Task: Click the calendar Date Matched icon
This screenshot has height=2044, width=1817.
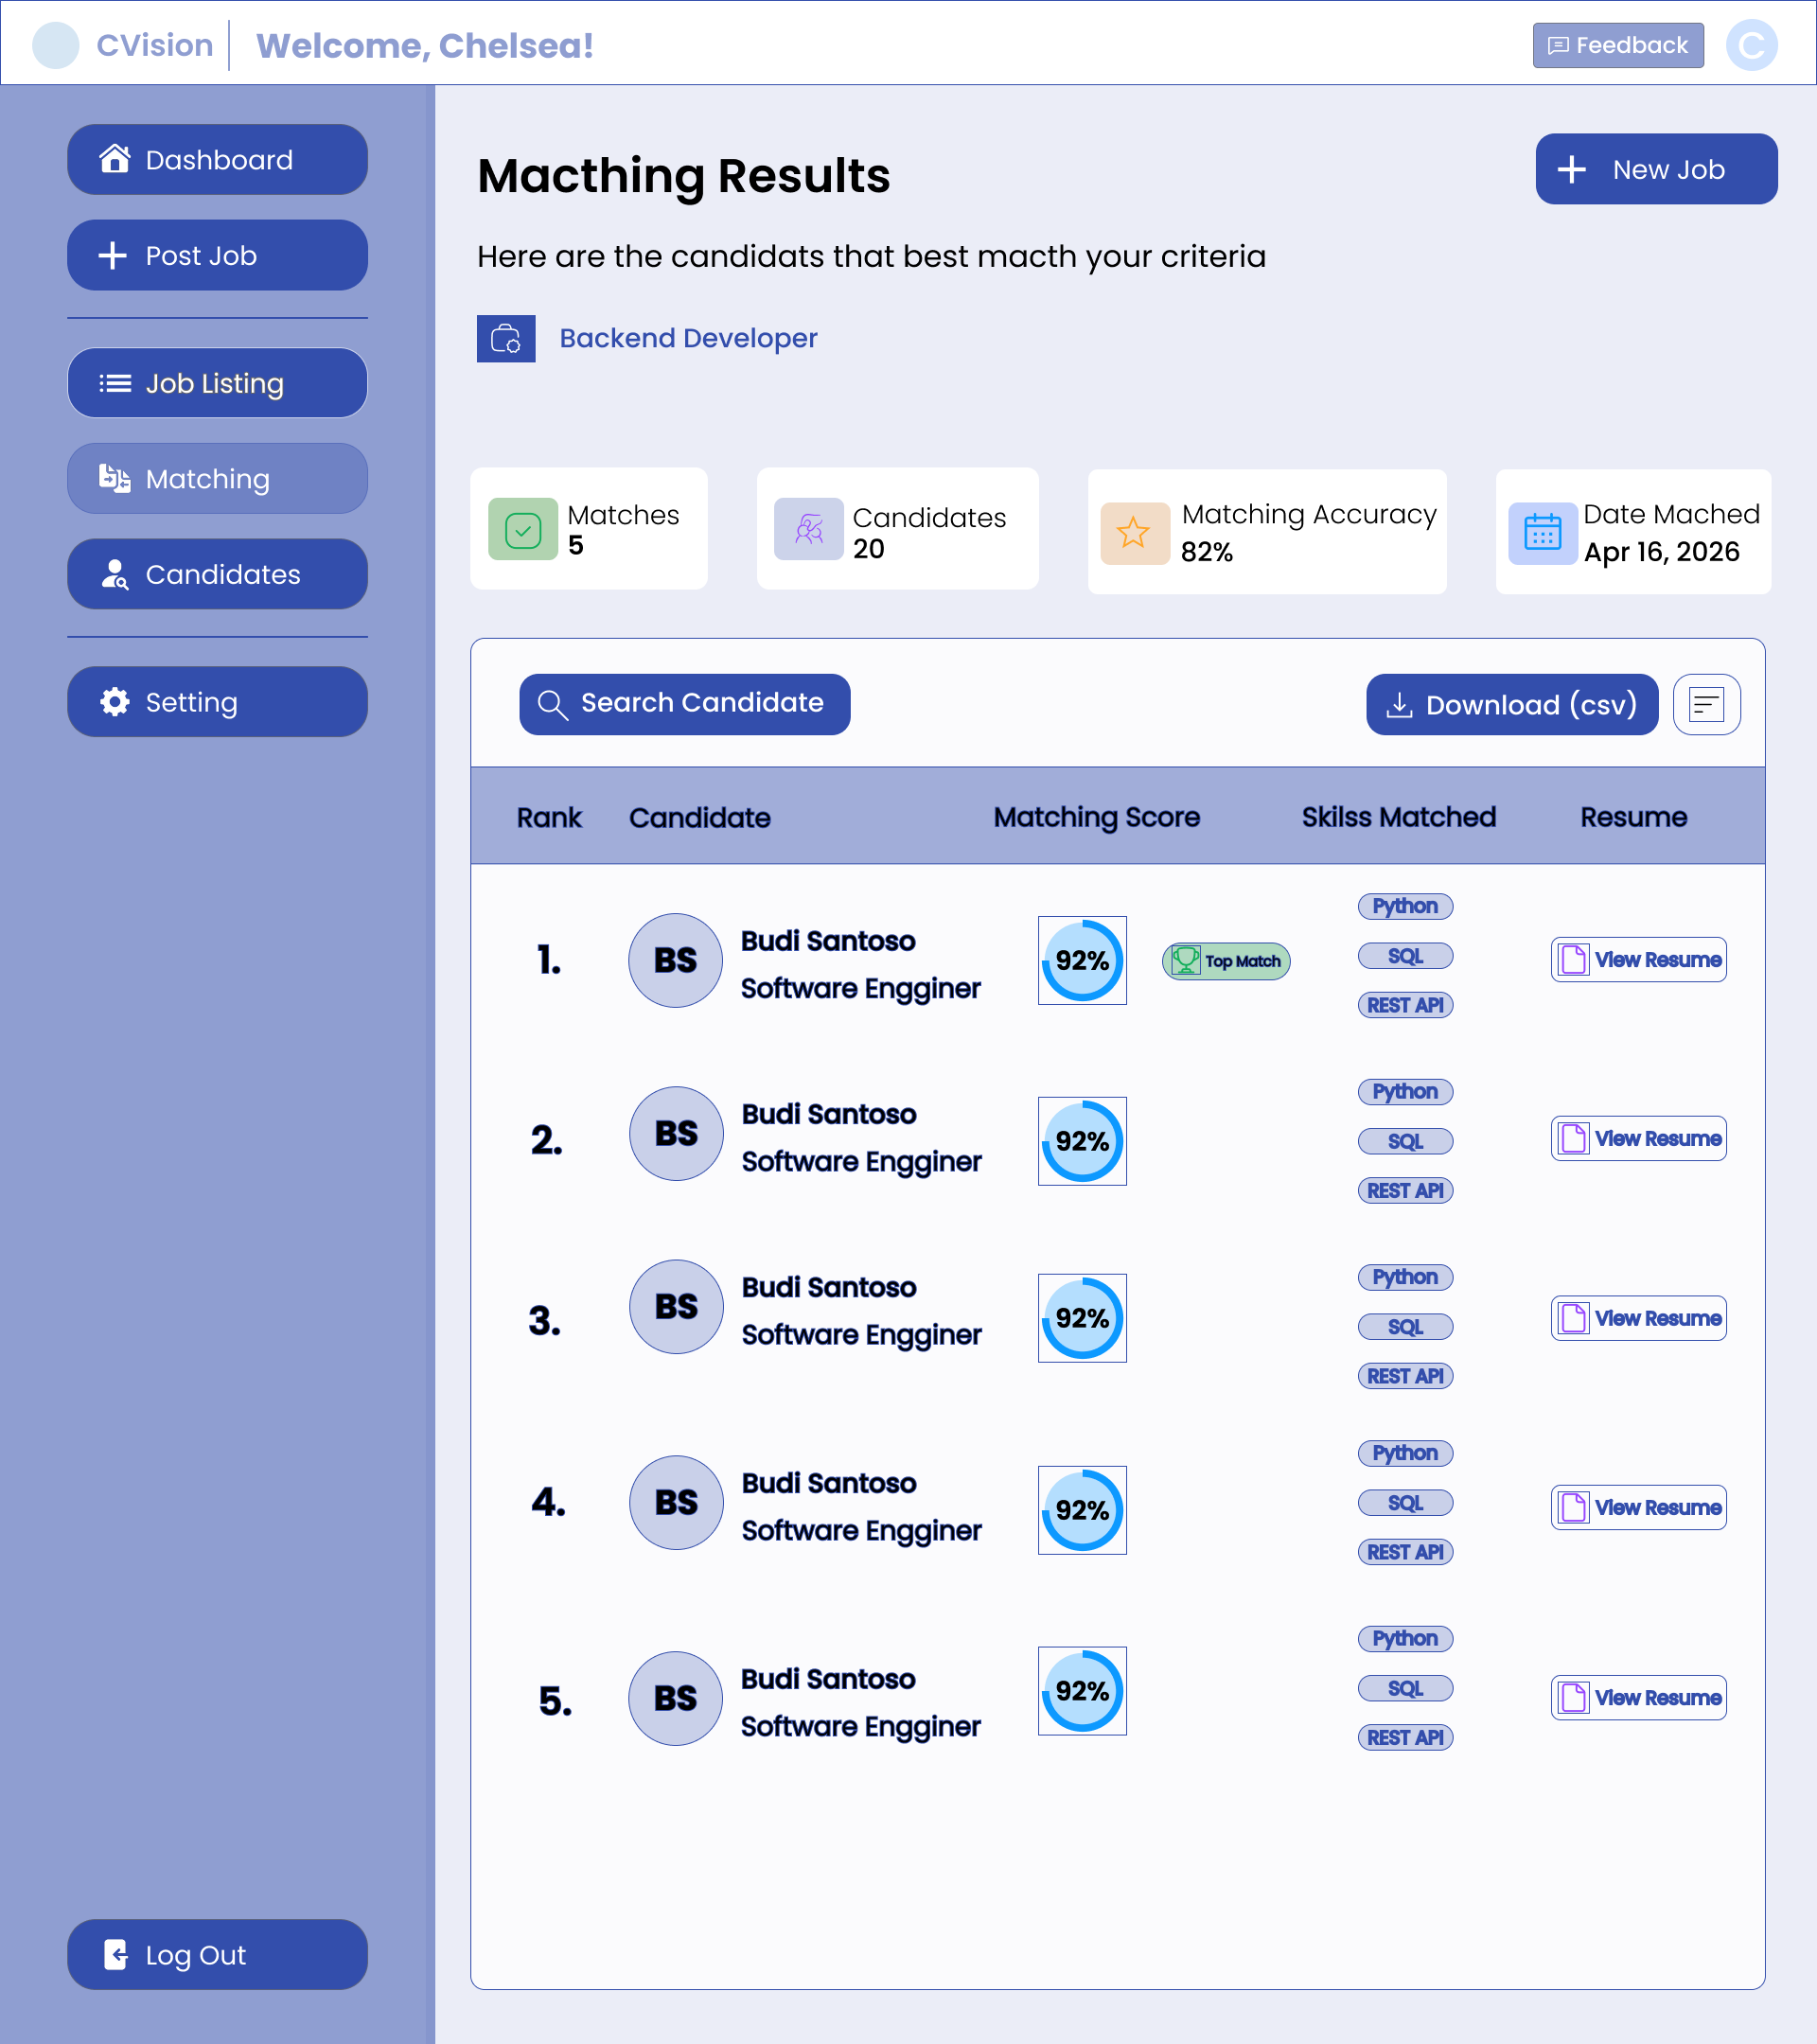Action: pos(1542,533)
